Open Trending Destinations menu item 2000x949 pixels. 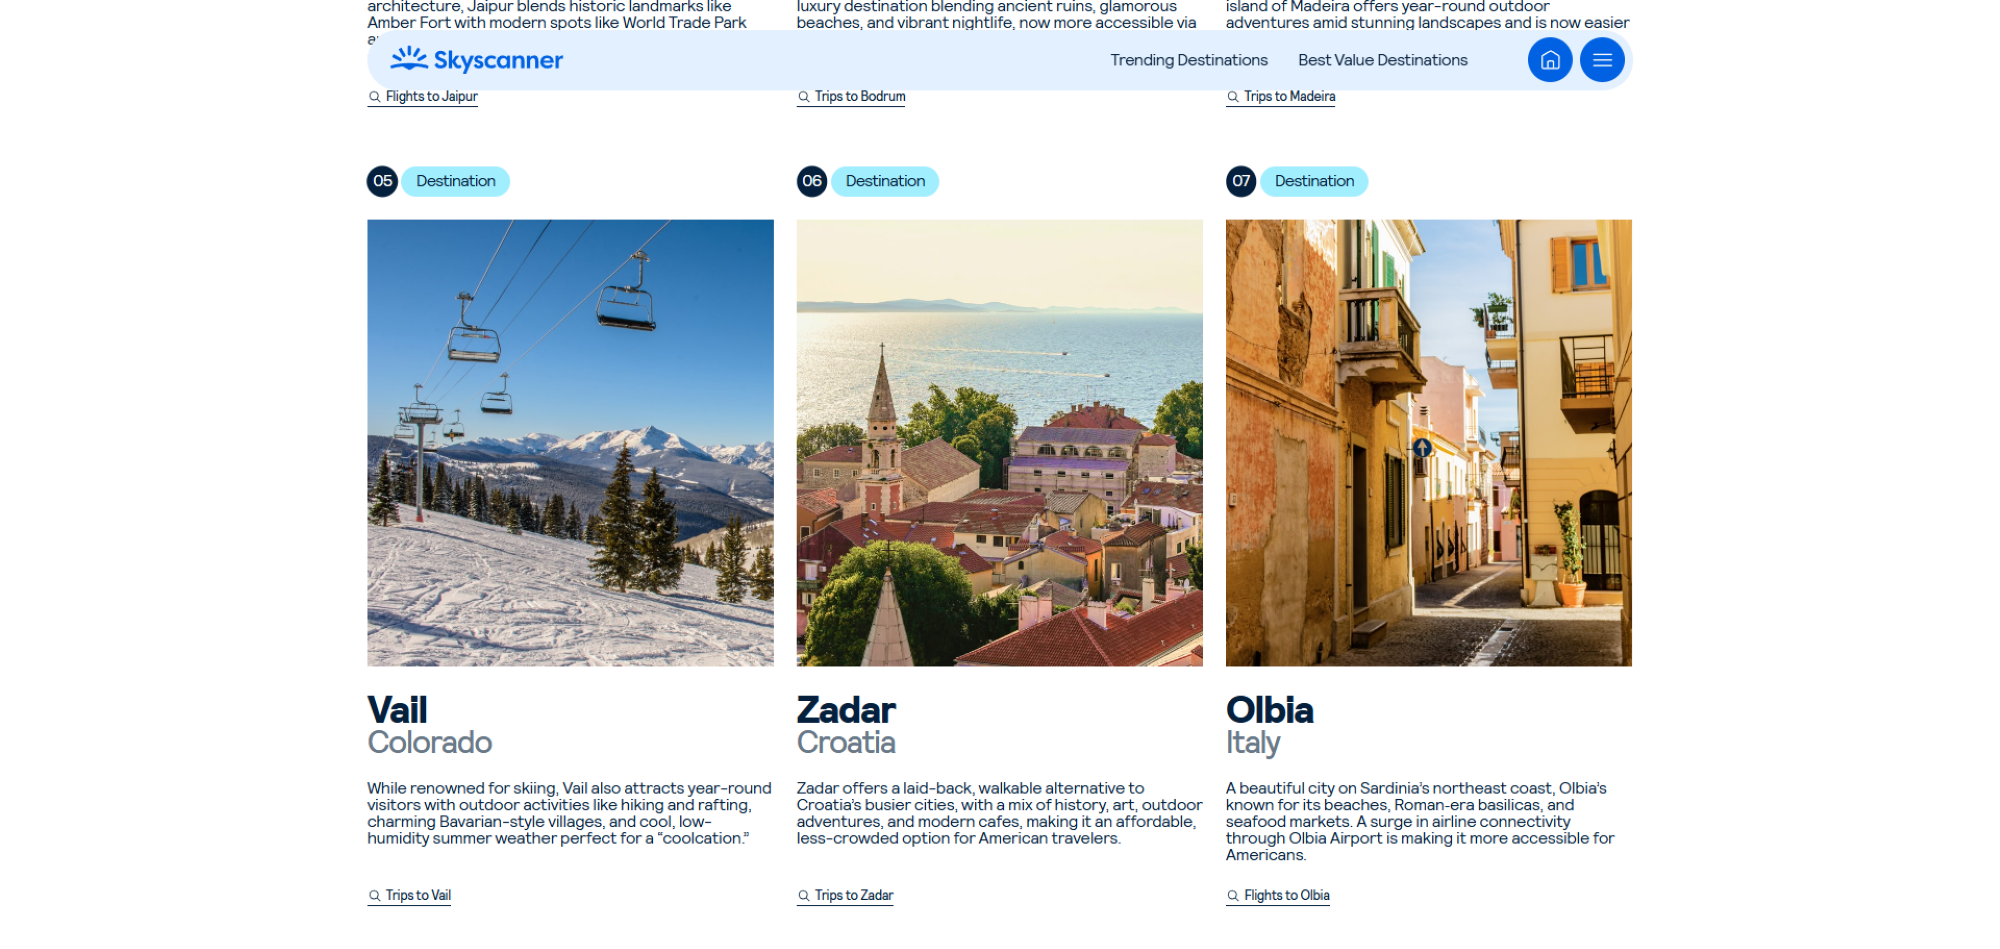[1189, 60]
